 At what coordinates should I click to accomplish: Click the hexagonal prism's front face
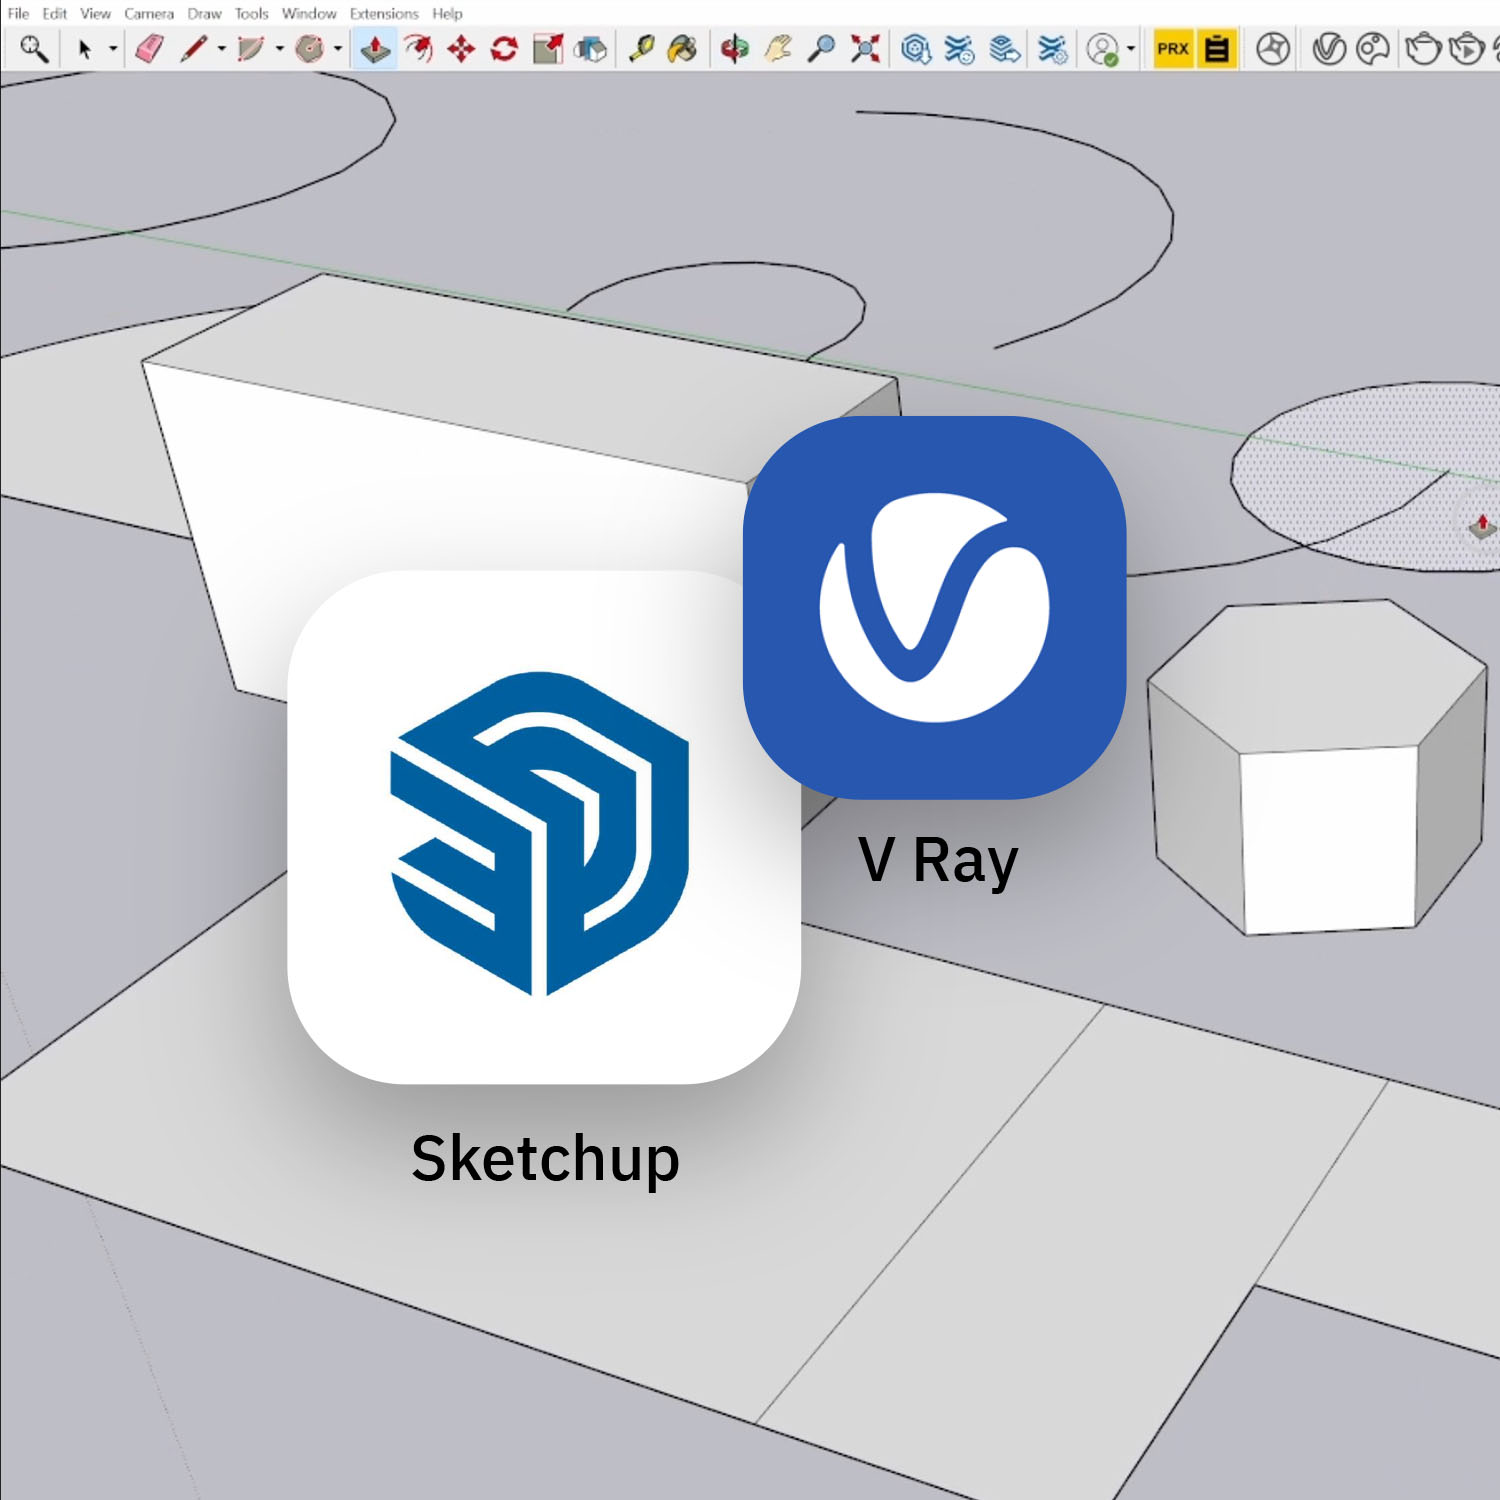coord(1329,840)
